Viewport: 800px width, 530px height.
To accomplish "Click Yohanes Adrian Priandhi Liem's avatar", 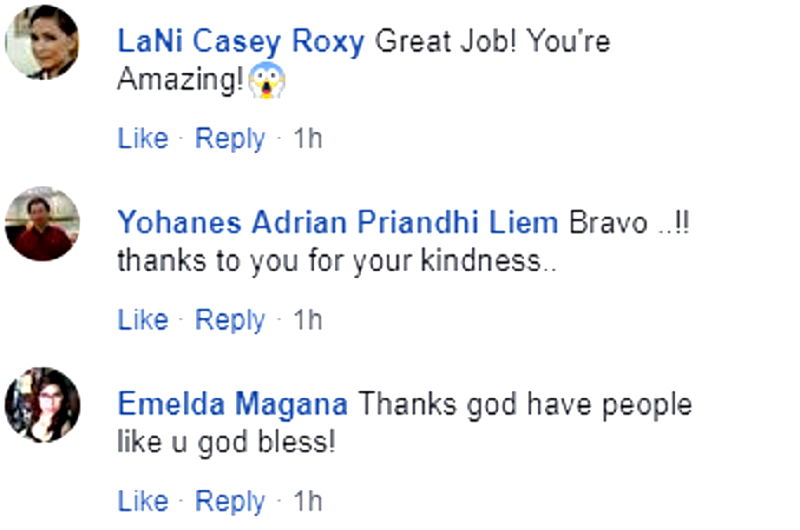I will (42, 224).
